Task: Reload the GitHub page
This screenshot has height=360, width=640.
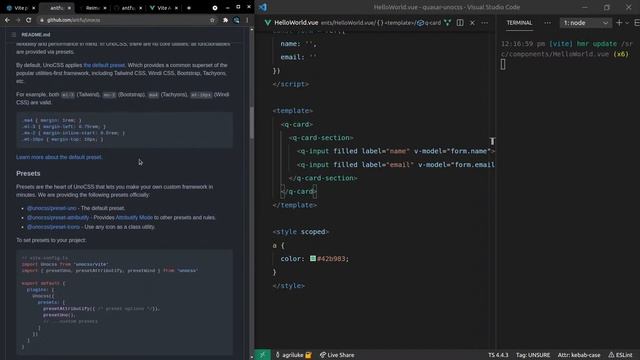Action: pyautogui.click(x=29, y=20)
